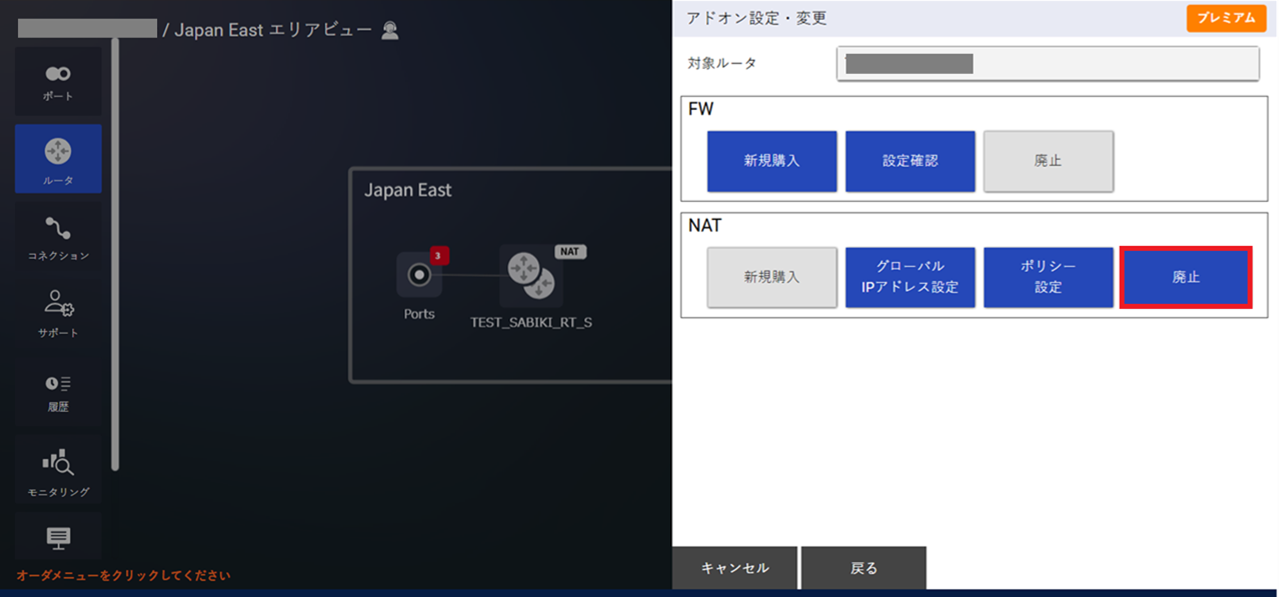Open グローバルIPアドレス設定
Image resolution: width=1280 pixels, height=597 pixels.
pos(910,277)
